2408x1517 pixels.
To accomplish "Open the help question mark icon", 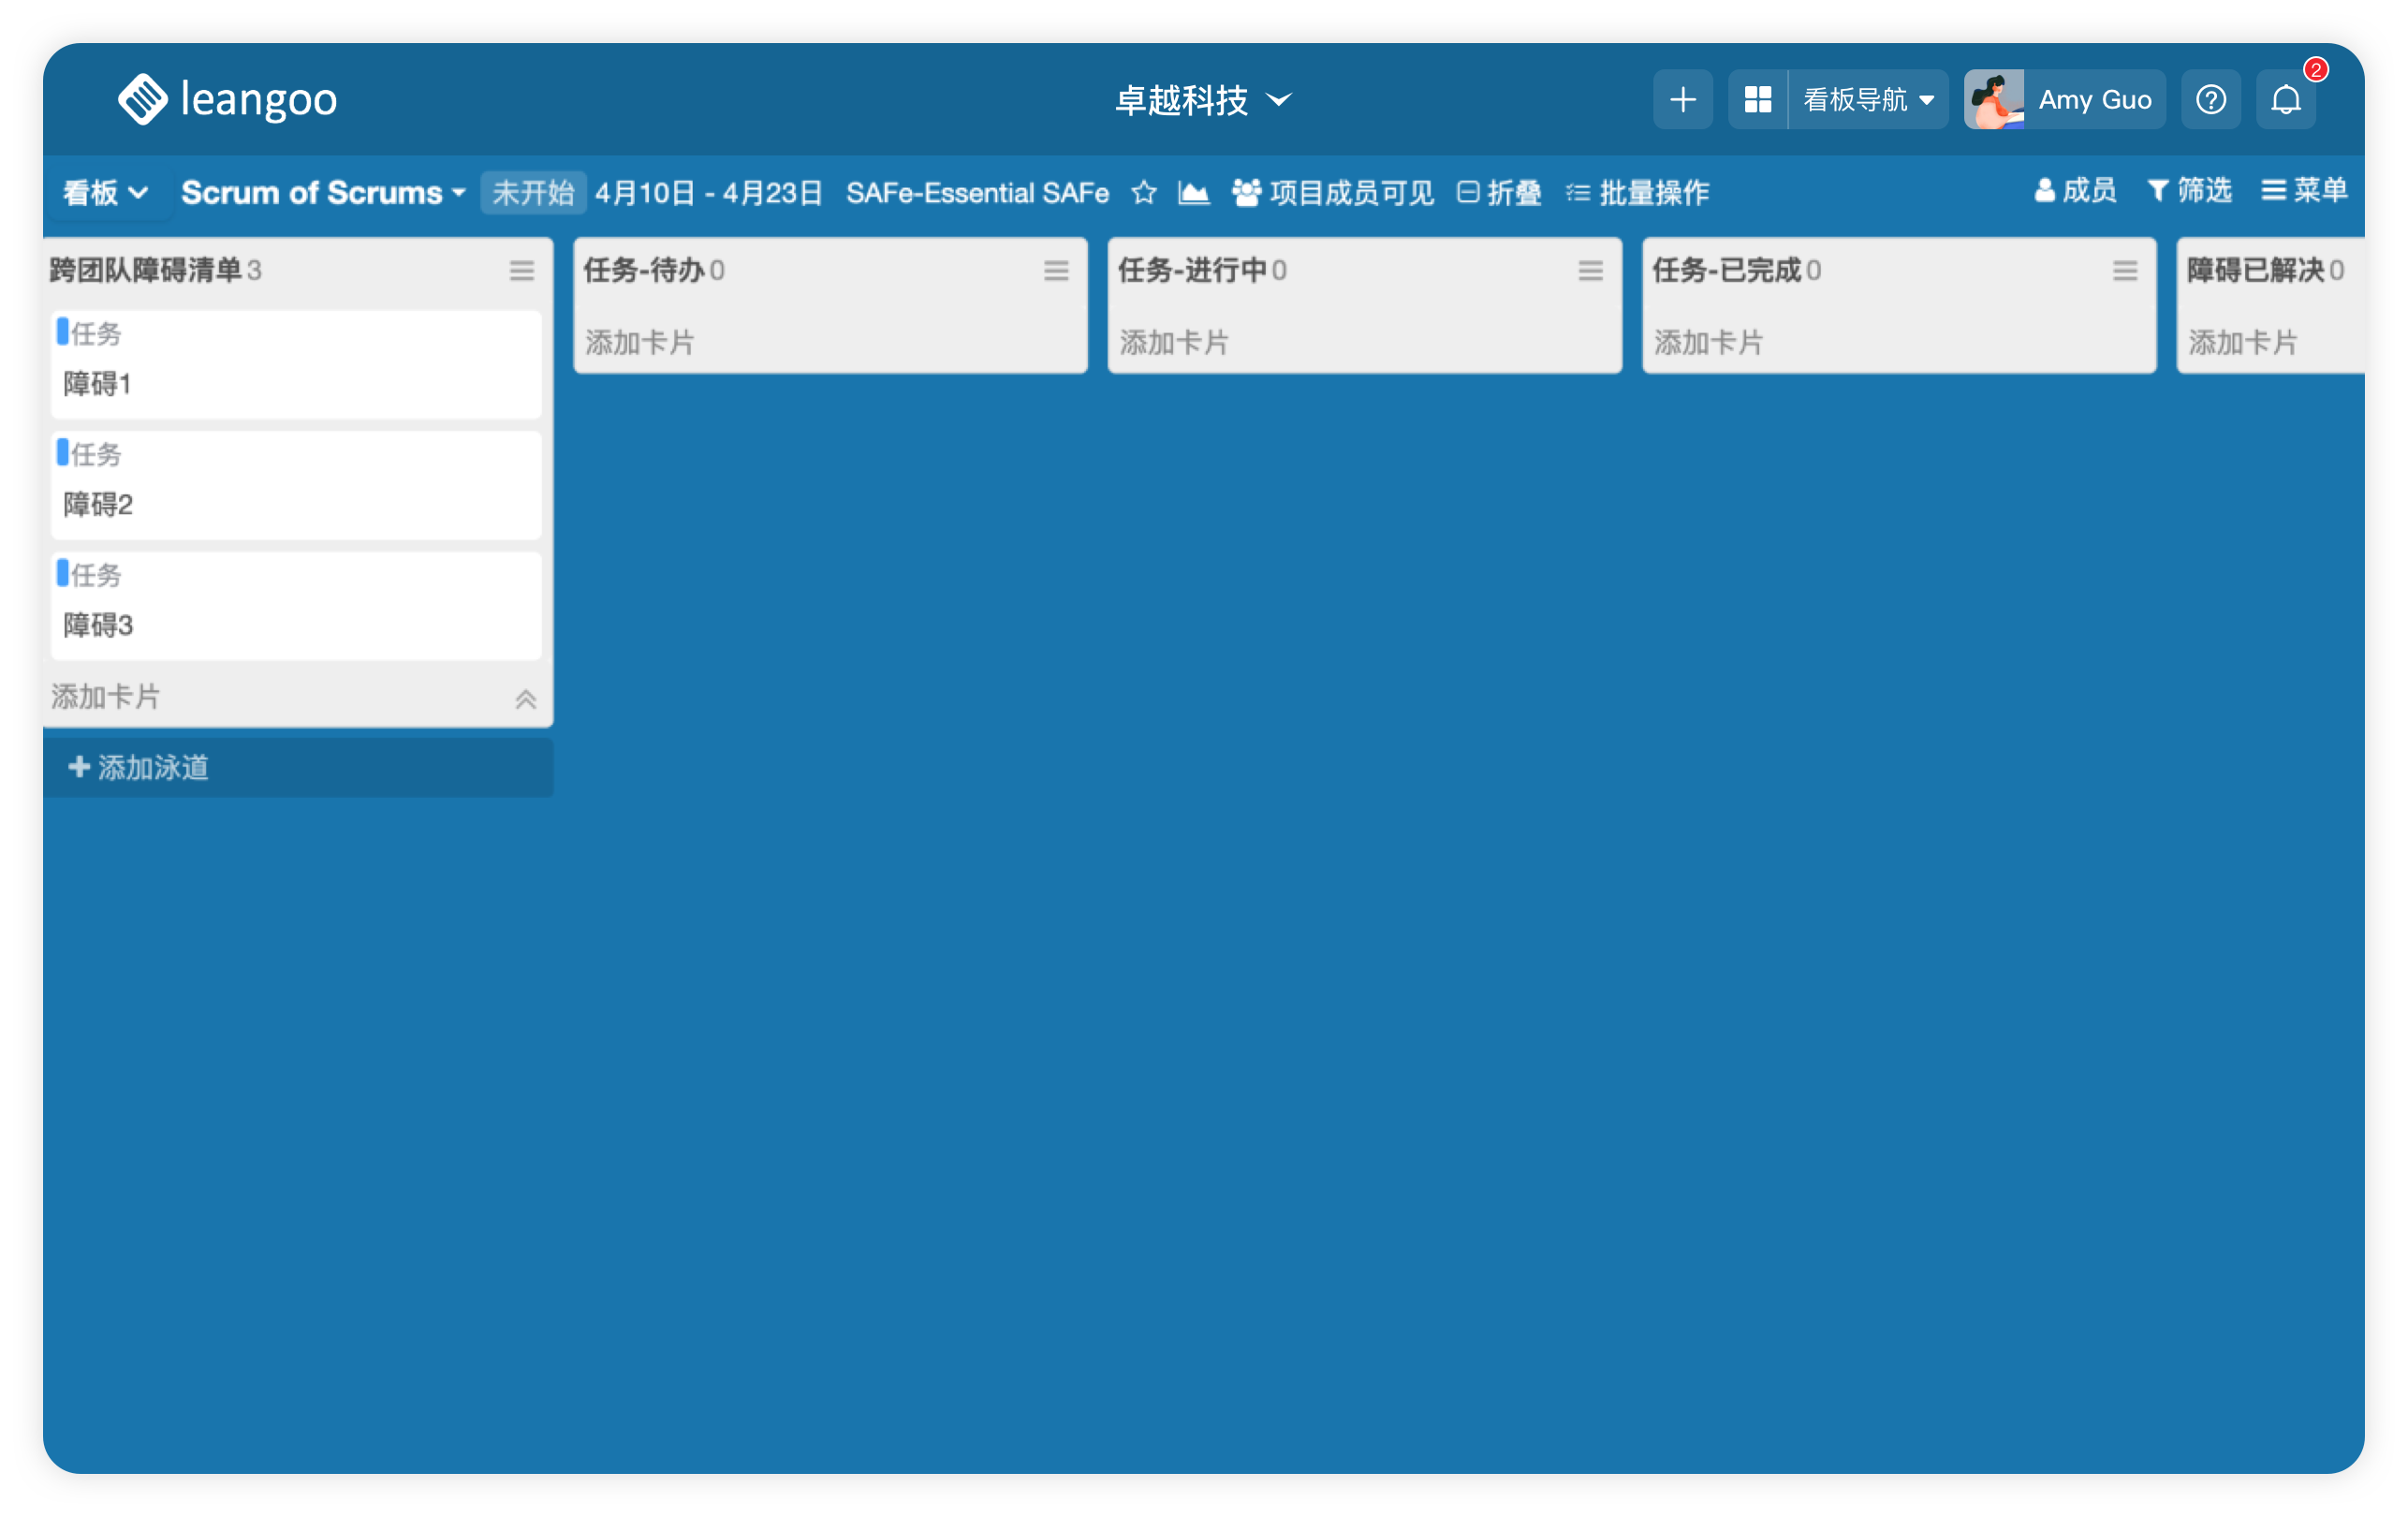I will click(x=2210, y=100).
